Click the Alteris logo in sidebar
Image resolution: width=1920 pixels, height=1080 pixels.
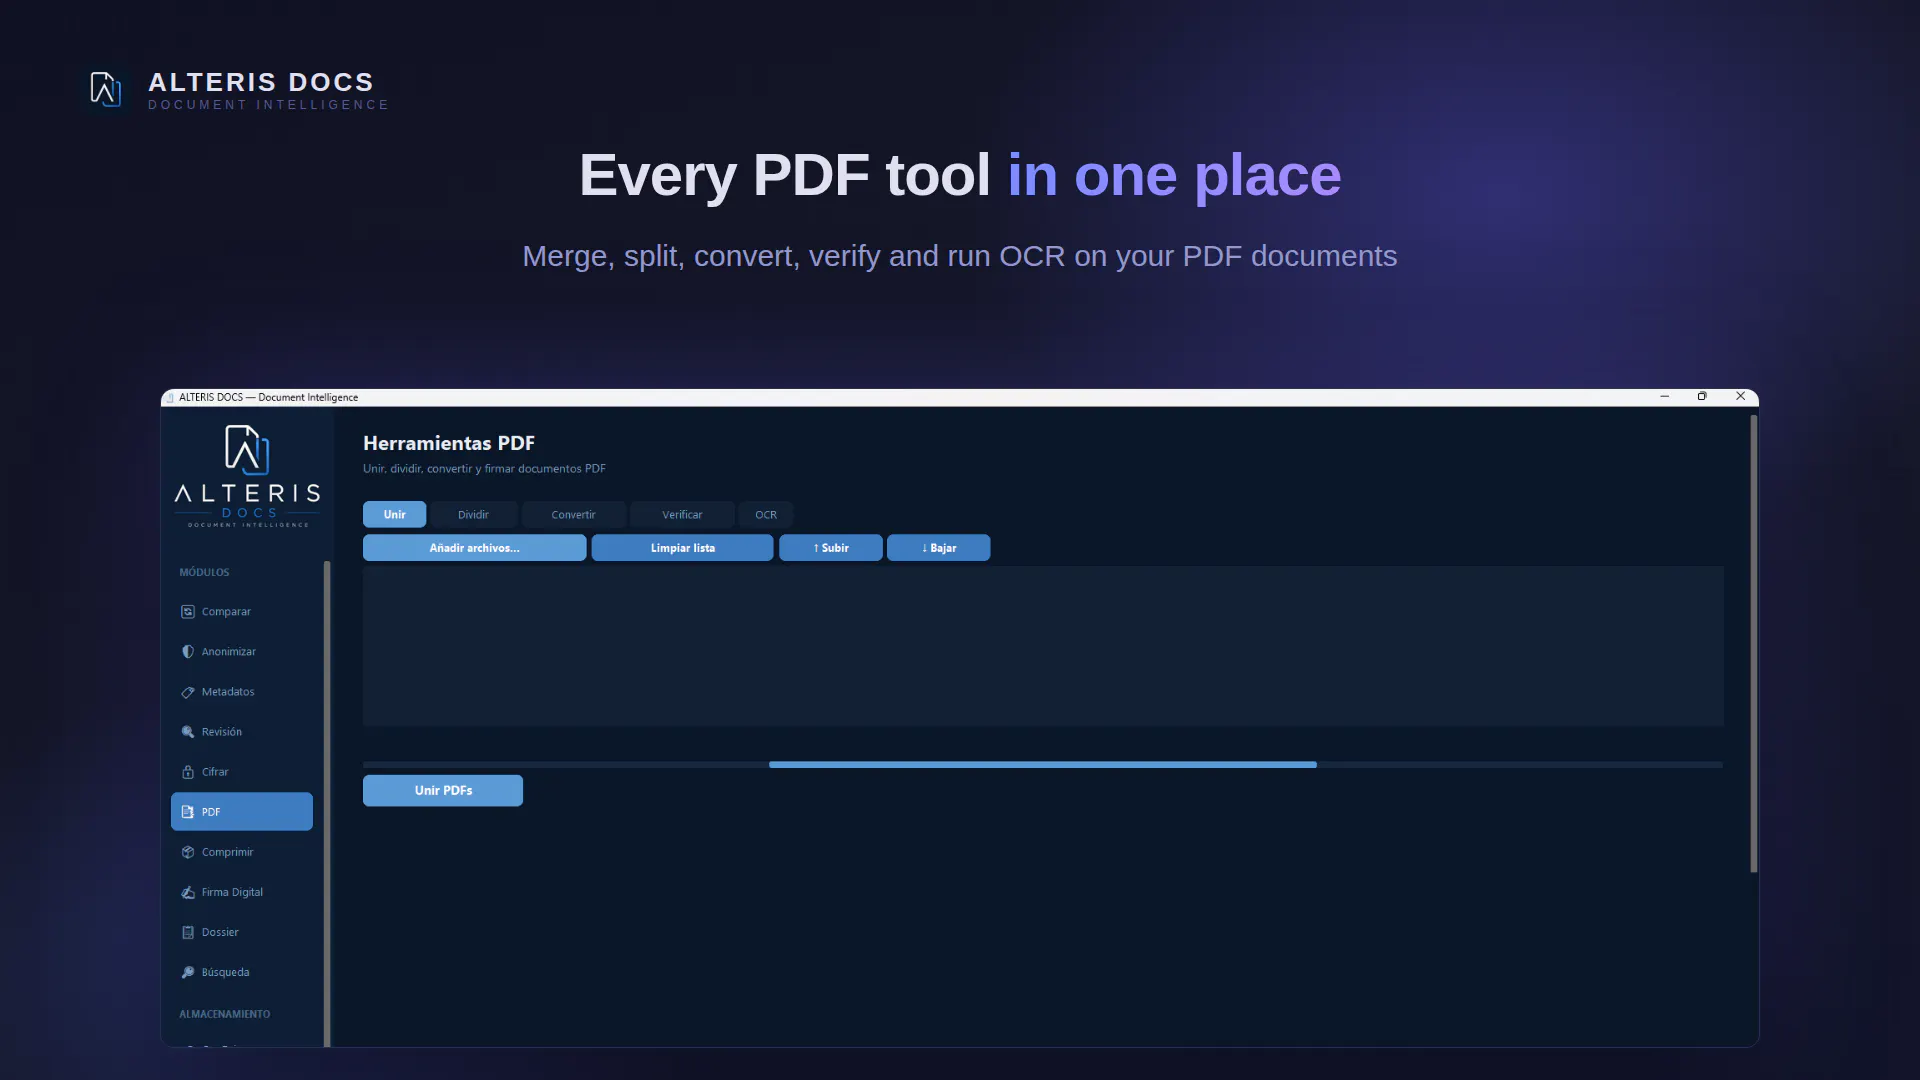point(247,476)
